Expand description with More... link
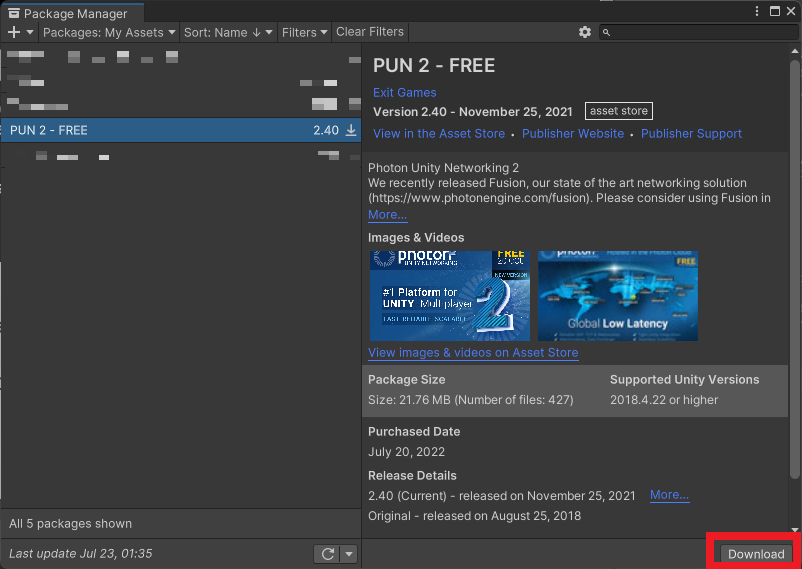Screen dimensions: 802x569 [x=388, y=215]
